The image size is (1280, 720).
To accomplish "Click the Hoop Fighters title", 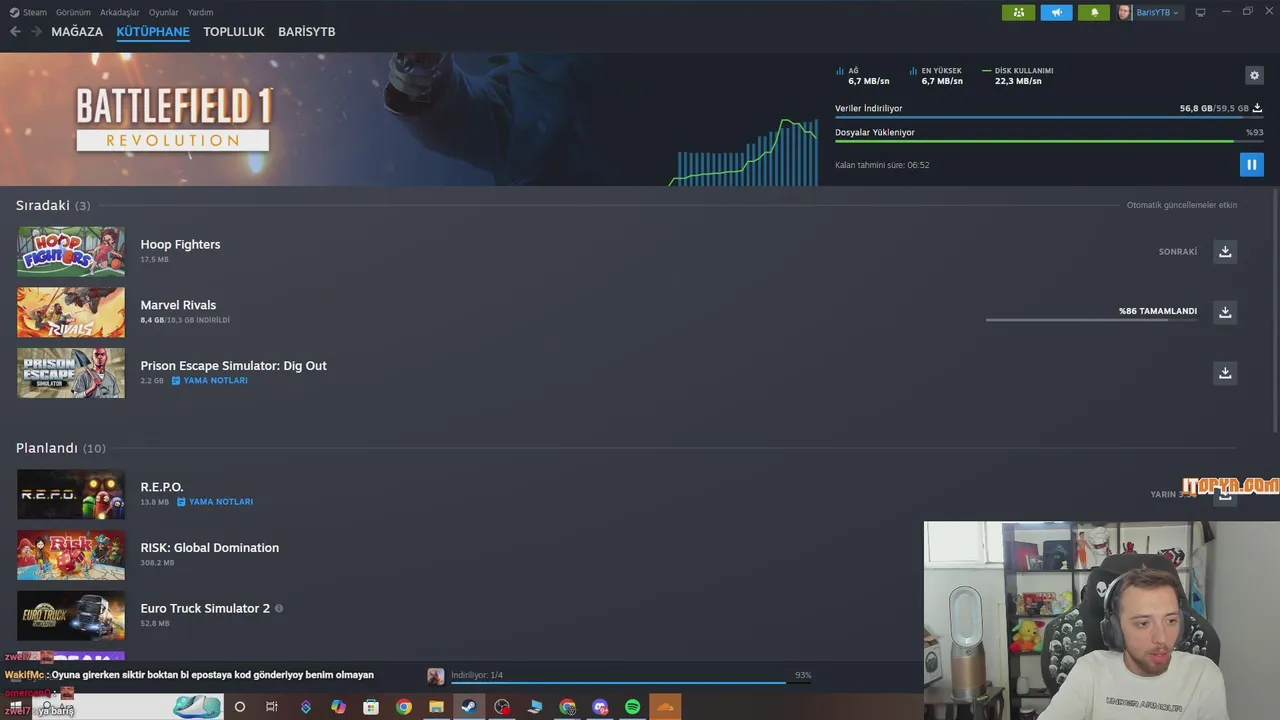I will coord(180,244).
